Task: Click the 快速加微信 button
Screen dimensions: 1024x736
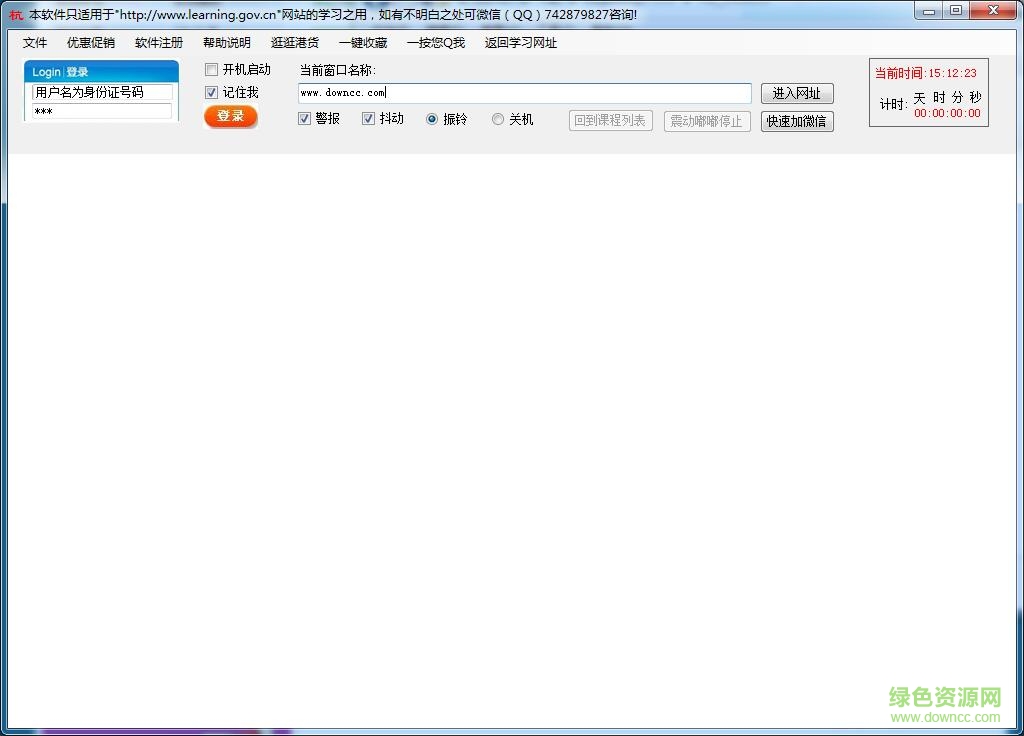Action: click(x=797, y=122)
